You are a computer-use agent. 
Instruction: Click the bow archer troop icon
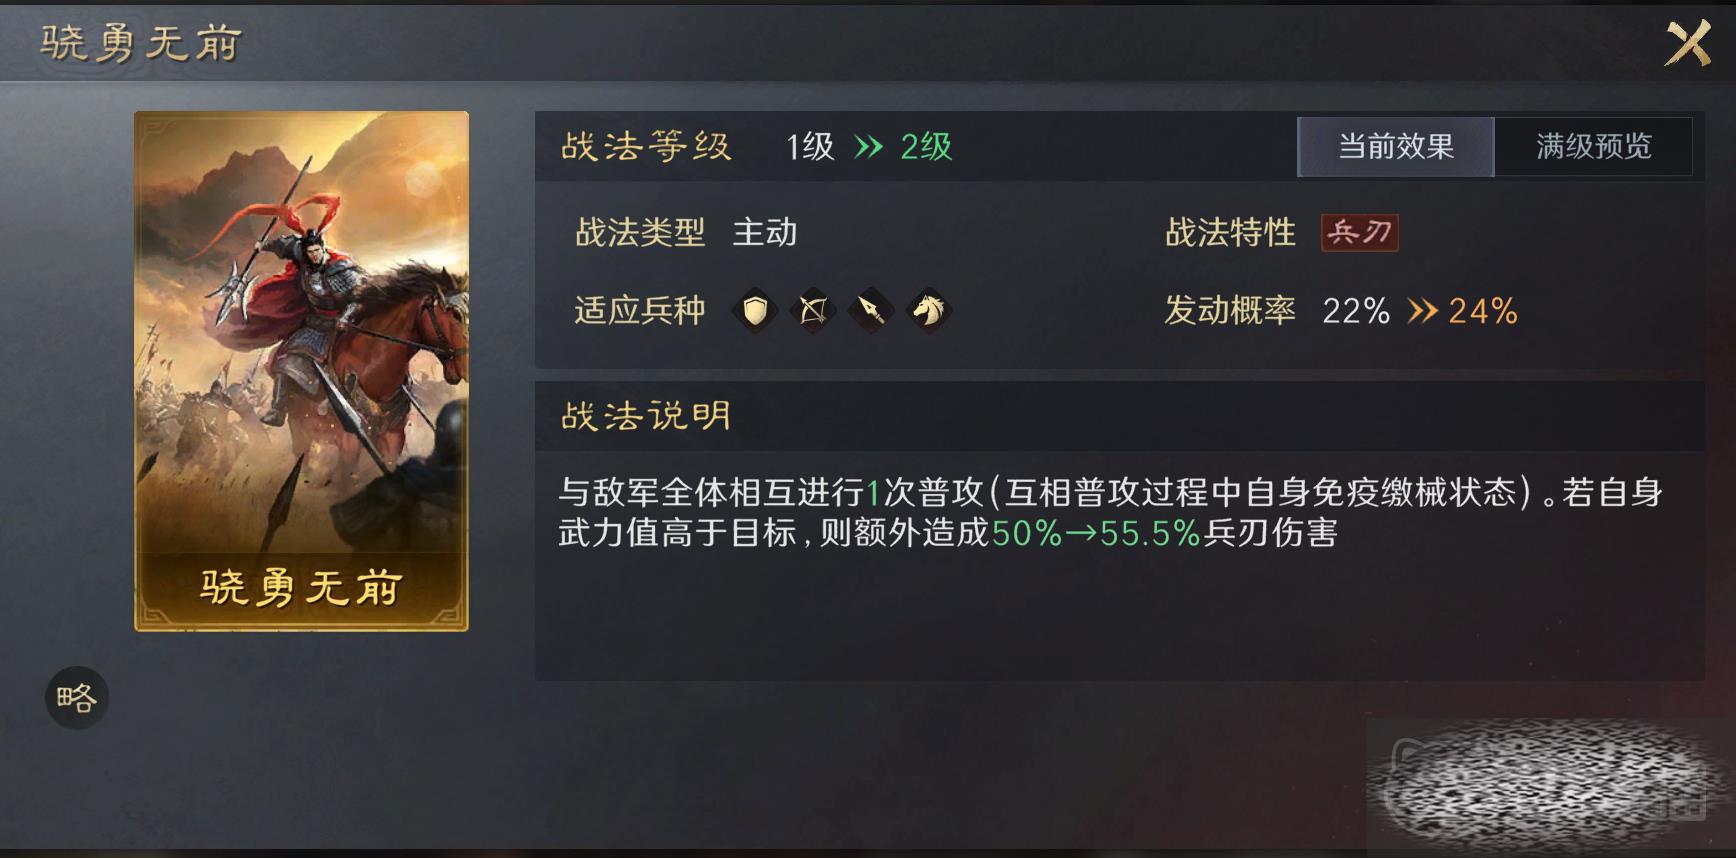(x=813, y=310)
